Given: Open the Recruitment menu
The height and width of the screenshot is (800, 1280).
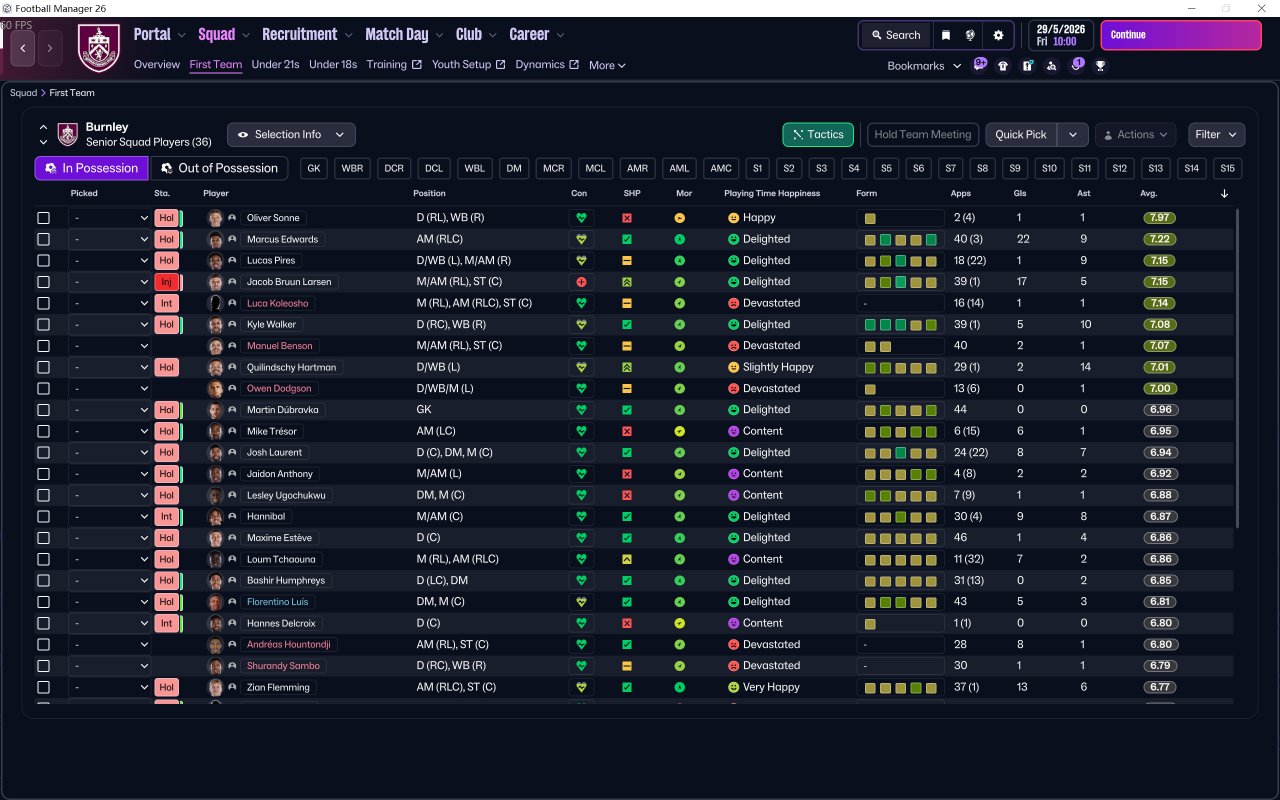Looking at the screenshot, I should pyautogui.click(x=308, y=34).
